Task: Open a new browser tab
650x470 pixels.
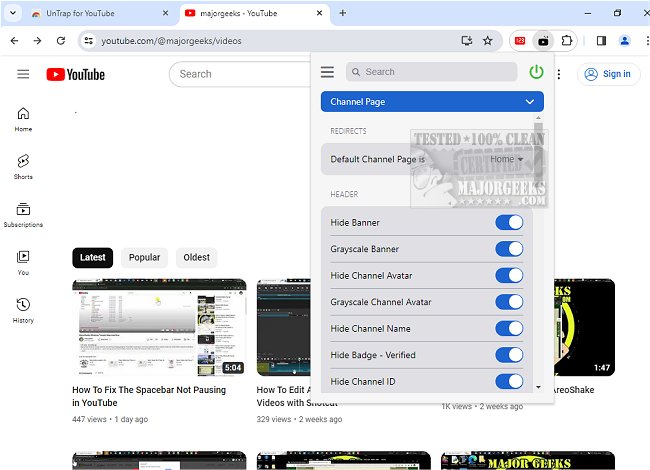Action: pyautogui.click(x=342, y=13)
